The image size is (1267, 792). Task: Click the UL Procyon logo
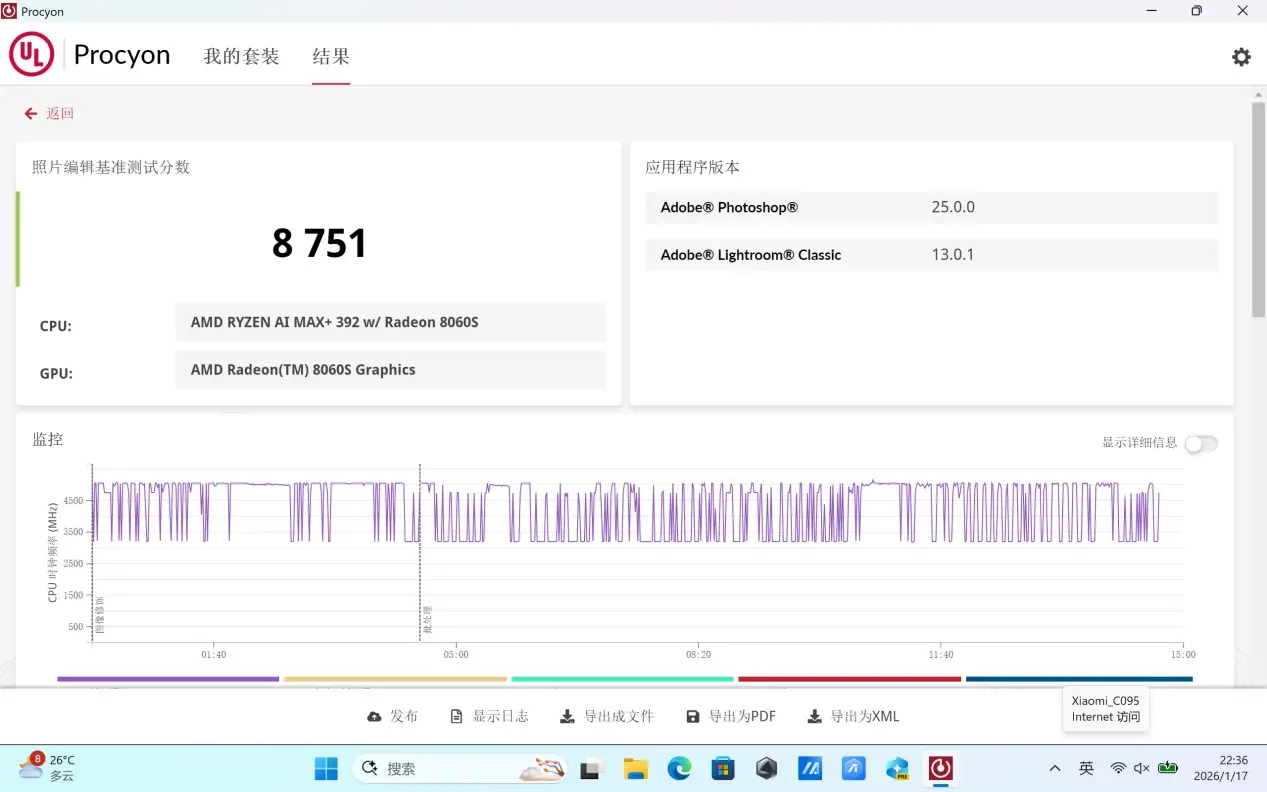click(32, 54)
